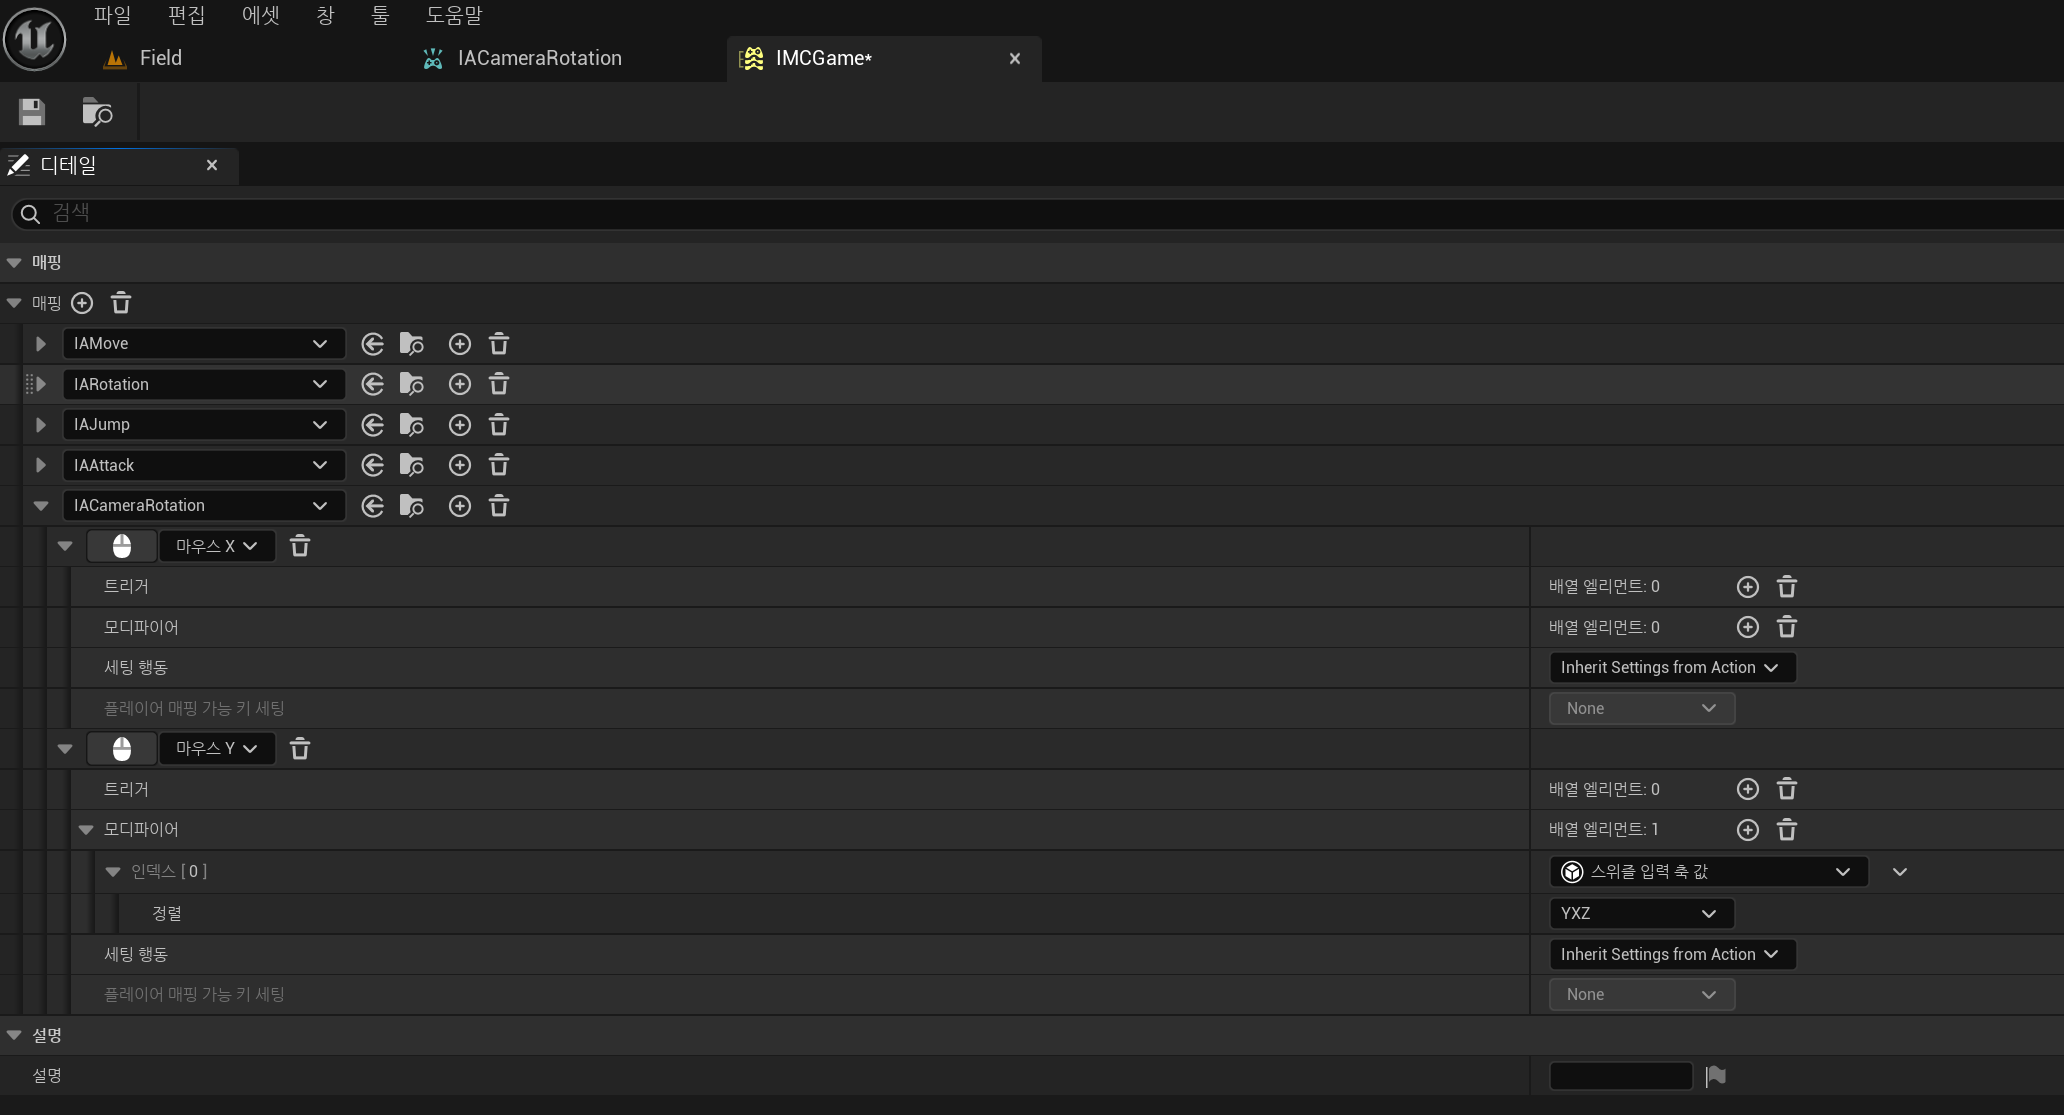Image resolution: width=2064 pixels, height=1115 pixels.
Task: Click the plus icon to add a key binding to IACameraRotation
Action: pos(459,506)
